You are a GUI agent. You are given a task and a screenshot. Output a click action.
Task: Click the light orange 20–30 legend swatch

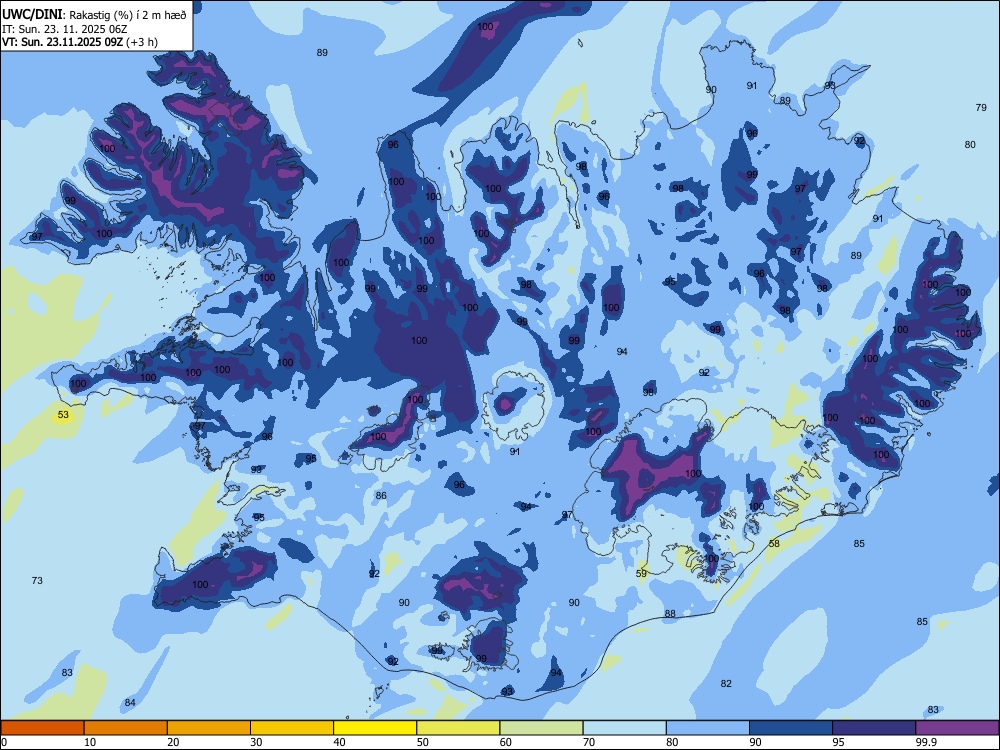pos(209,728)
